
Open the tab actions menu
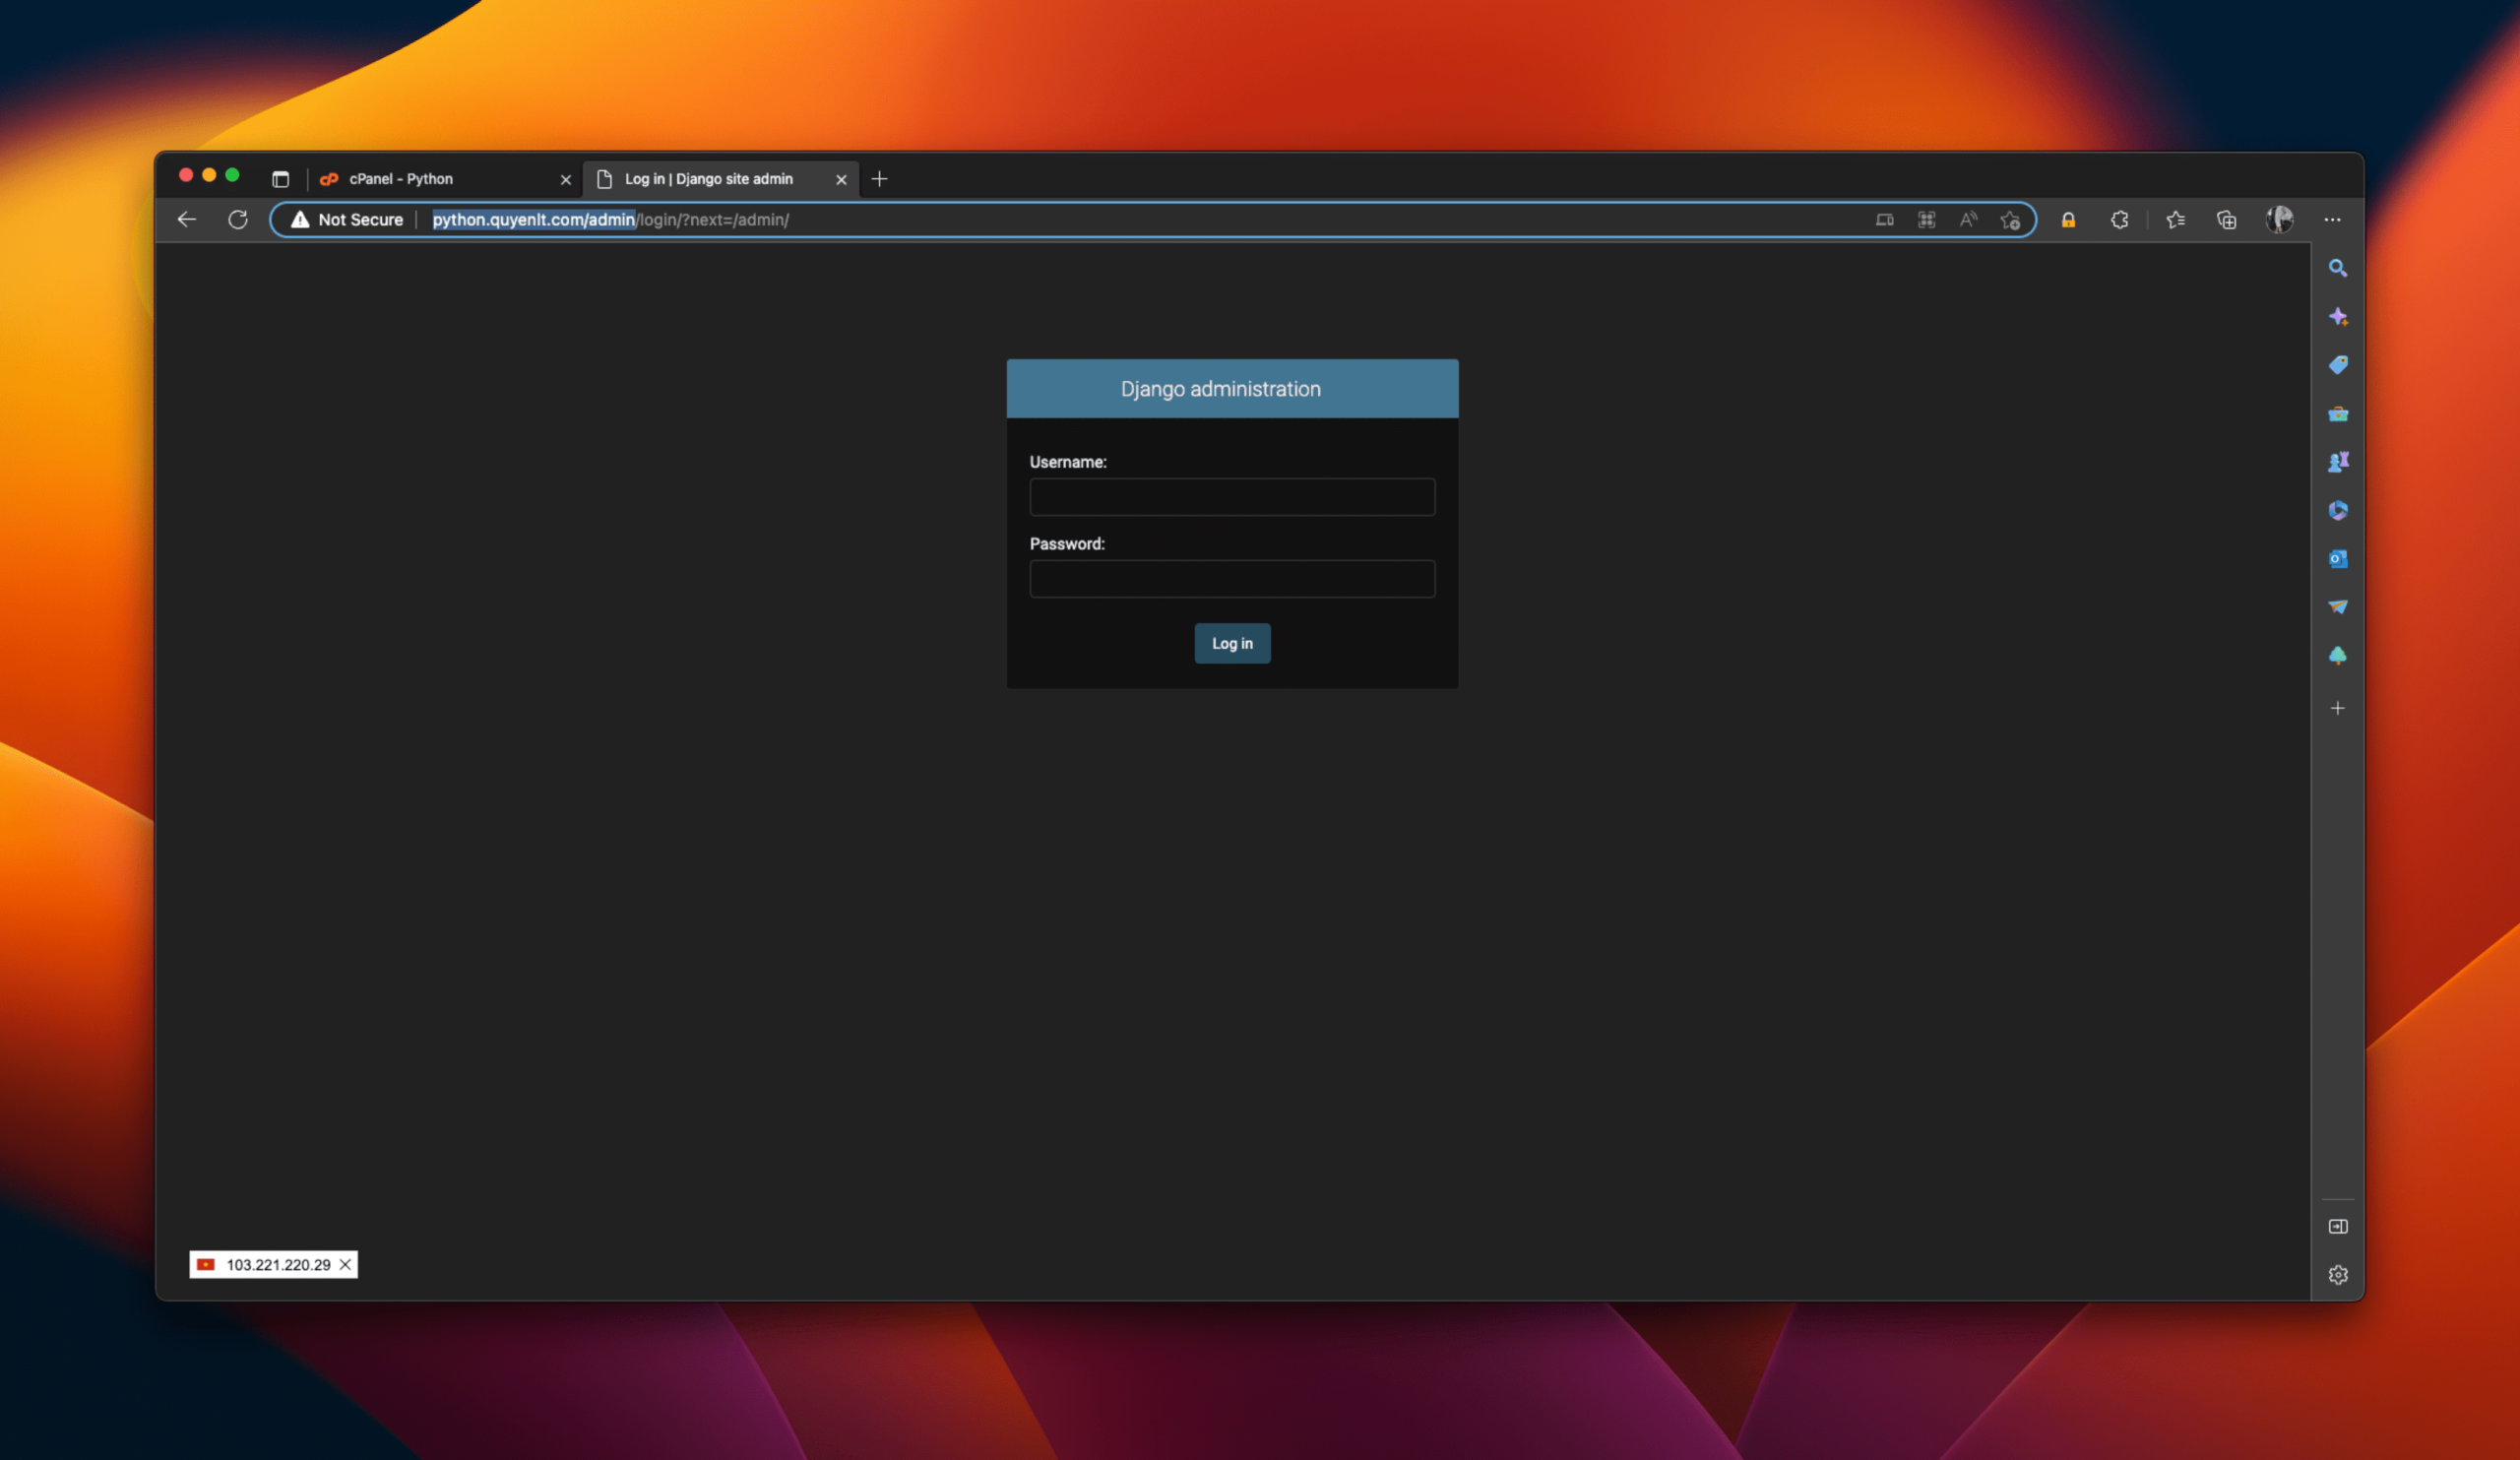pyautogui.click(x=280, y=179)
